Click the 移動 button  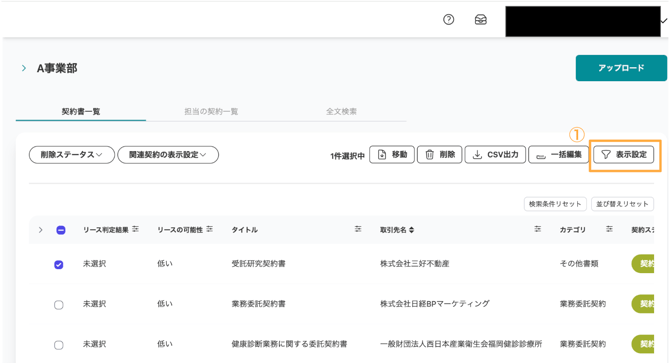coord(392,155)
